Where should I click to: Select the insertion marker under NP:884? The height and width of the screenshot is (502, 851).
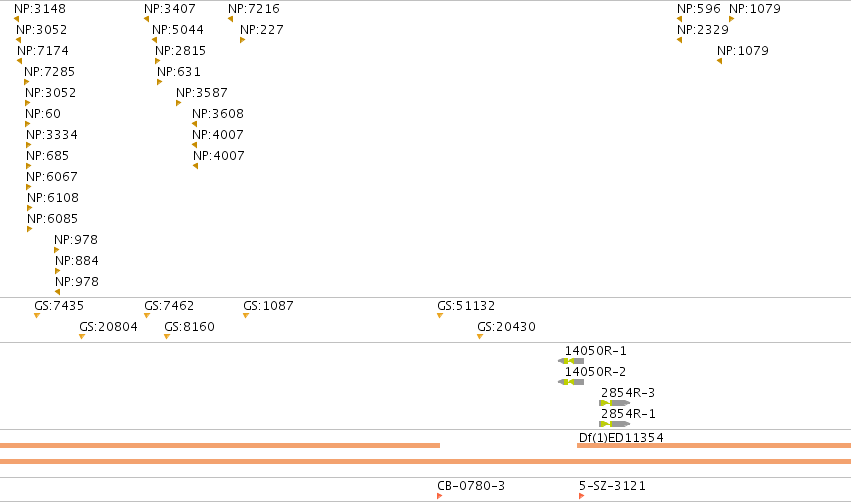(58, 271)
